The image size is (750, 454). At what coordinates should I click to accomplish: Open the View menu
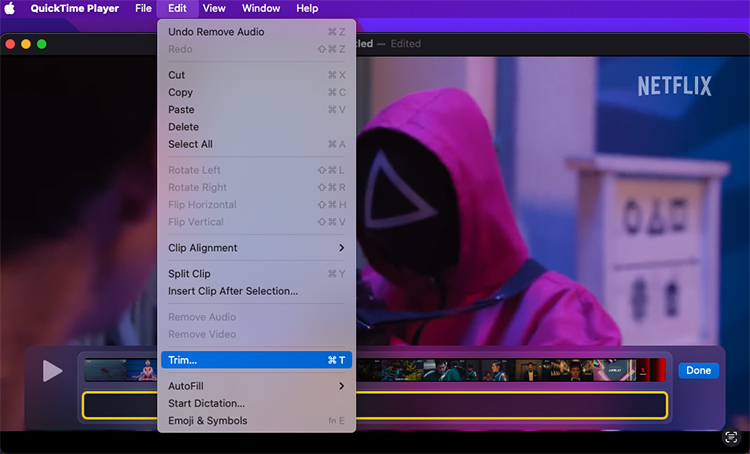coord(214,8)
